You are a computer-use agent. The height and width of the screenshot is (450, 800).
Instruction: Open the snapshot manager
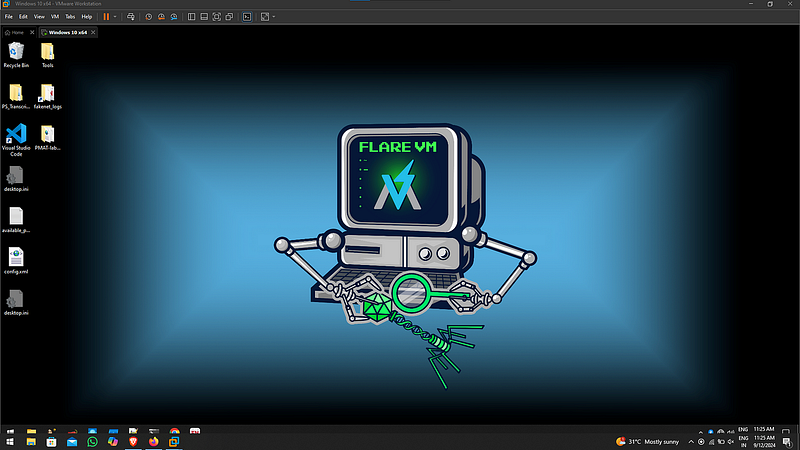pos(174,17)
